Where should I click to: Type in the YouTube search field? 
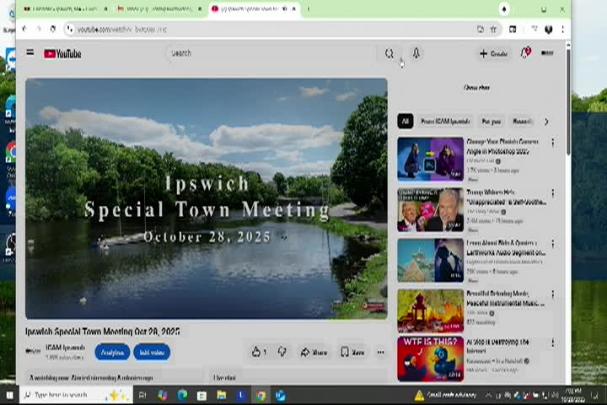click(270, 54)
